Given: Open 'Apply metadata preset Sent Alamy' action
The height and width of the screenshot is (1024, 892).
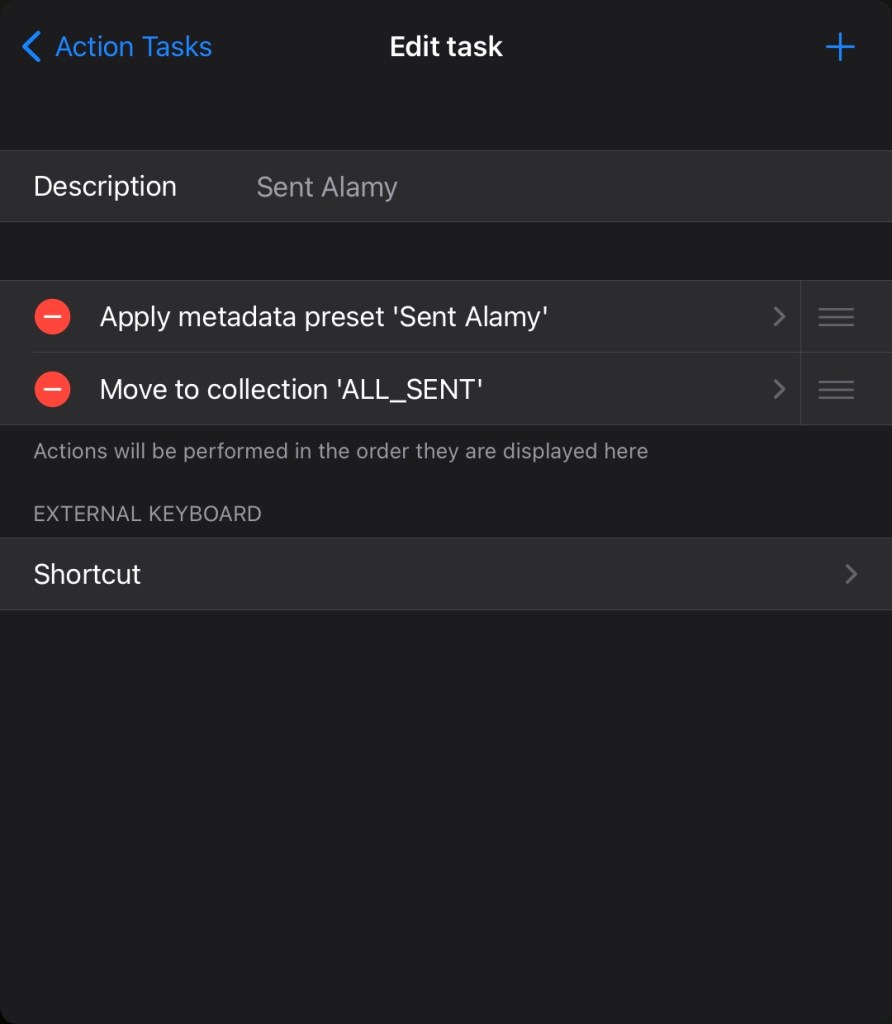Looking at the screenshot, I should point(323,317).
